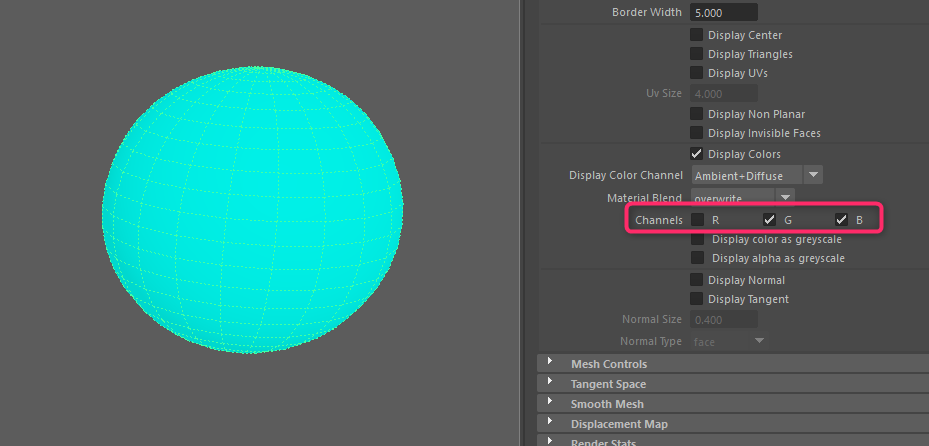This screenshot has width=929, height=446.
Task: Uncheck the Display Colors checkbox
Action: [697, 154]
